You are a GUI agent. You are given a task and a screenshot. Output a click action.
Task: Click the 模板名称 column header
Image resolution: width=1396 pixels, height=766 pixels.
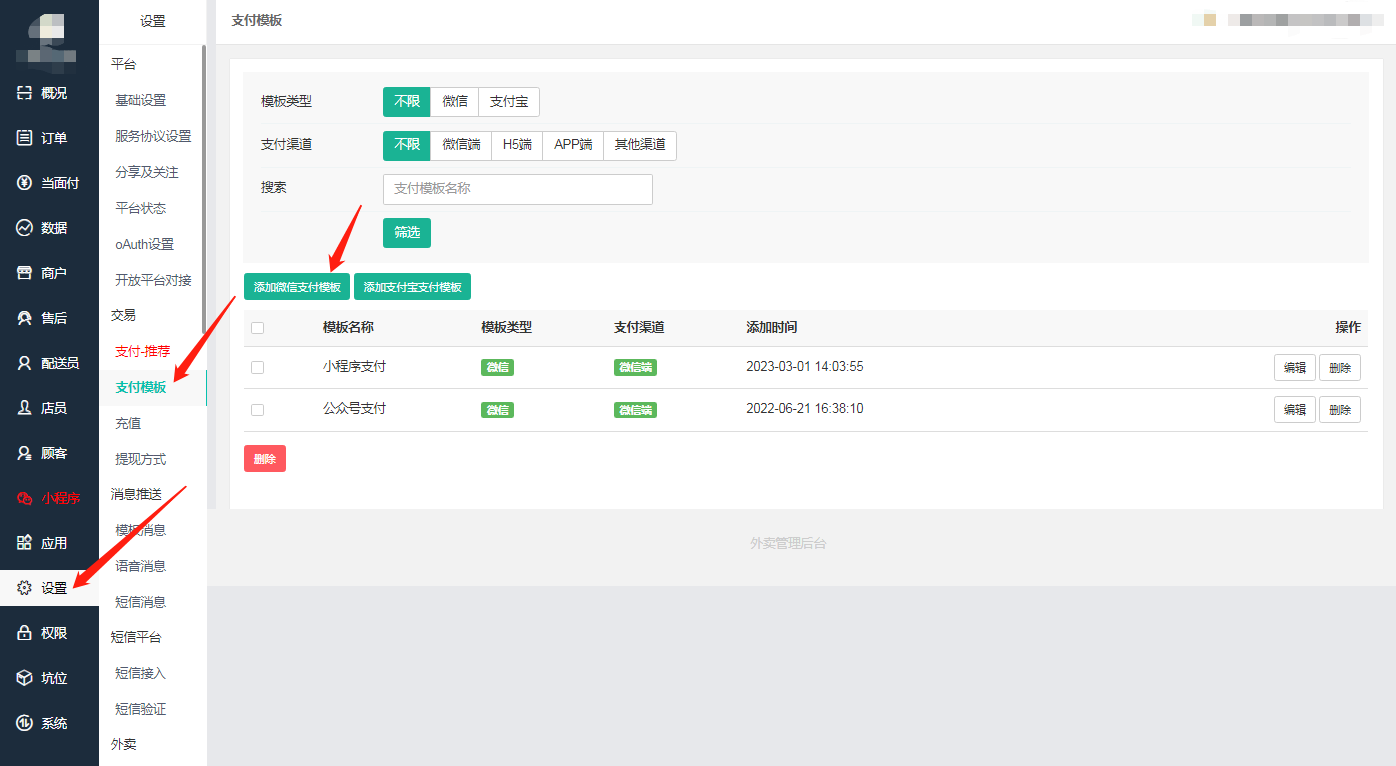(348, 328)
